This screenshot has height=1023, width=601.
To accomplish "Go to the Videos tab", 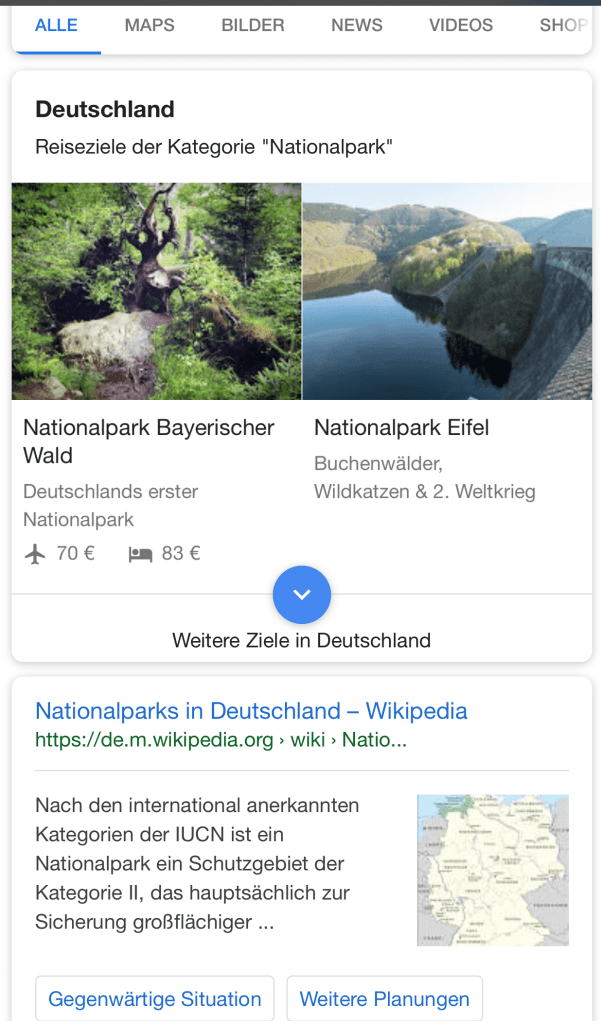I will [461, 25].
